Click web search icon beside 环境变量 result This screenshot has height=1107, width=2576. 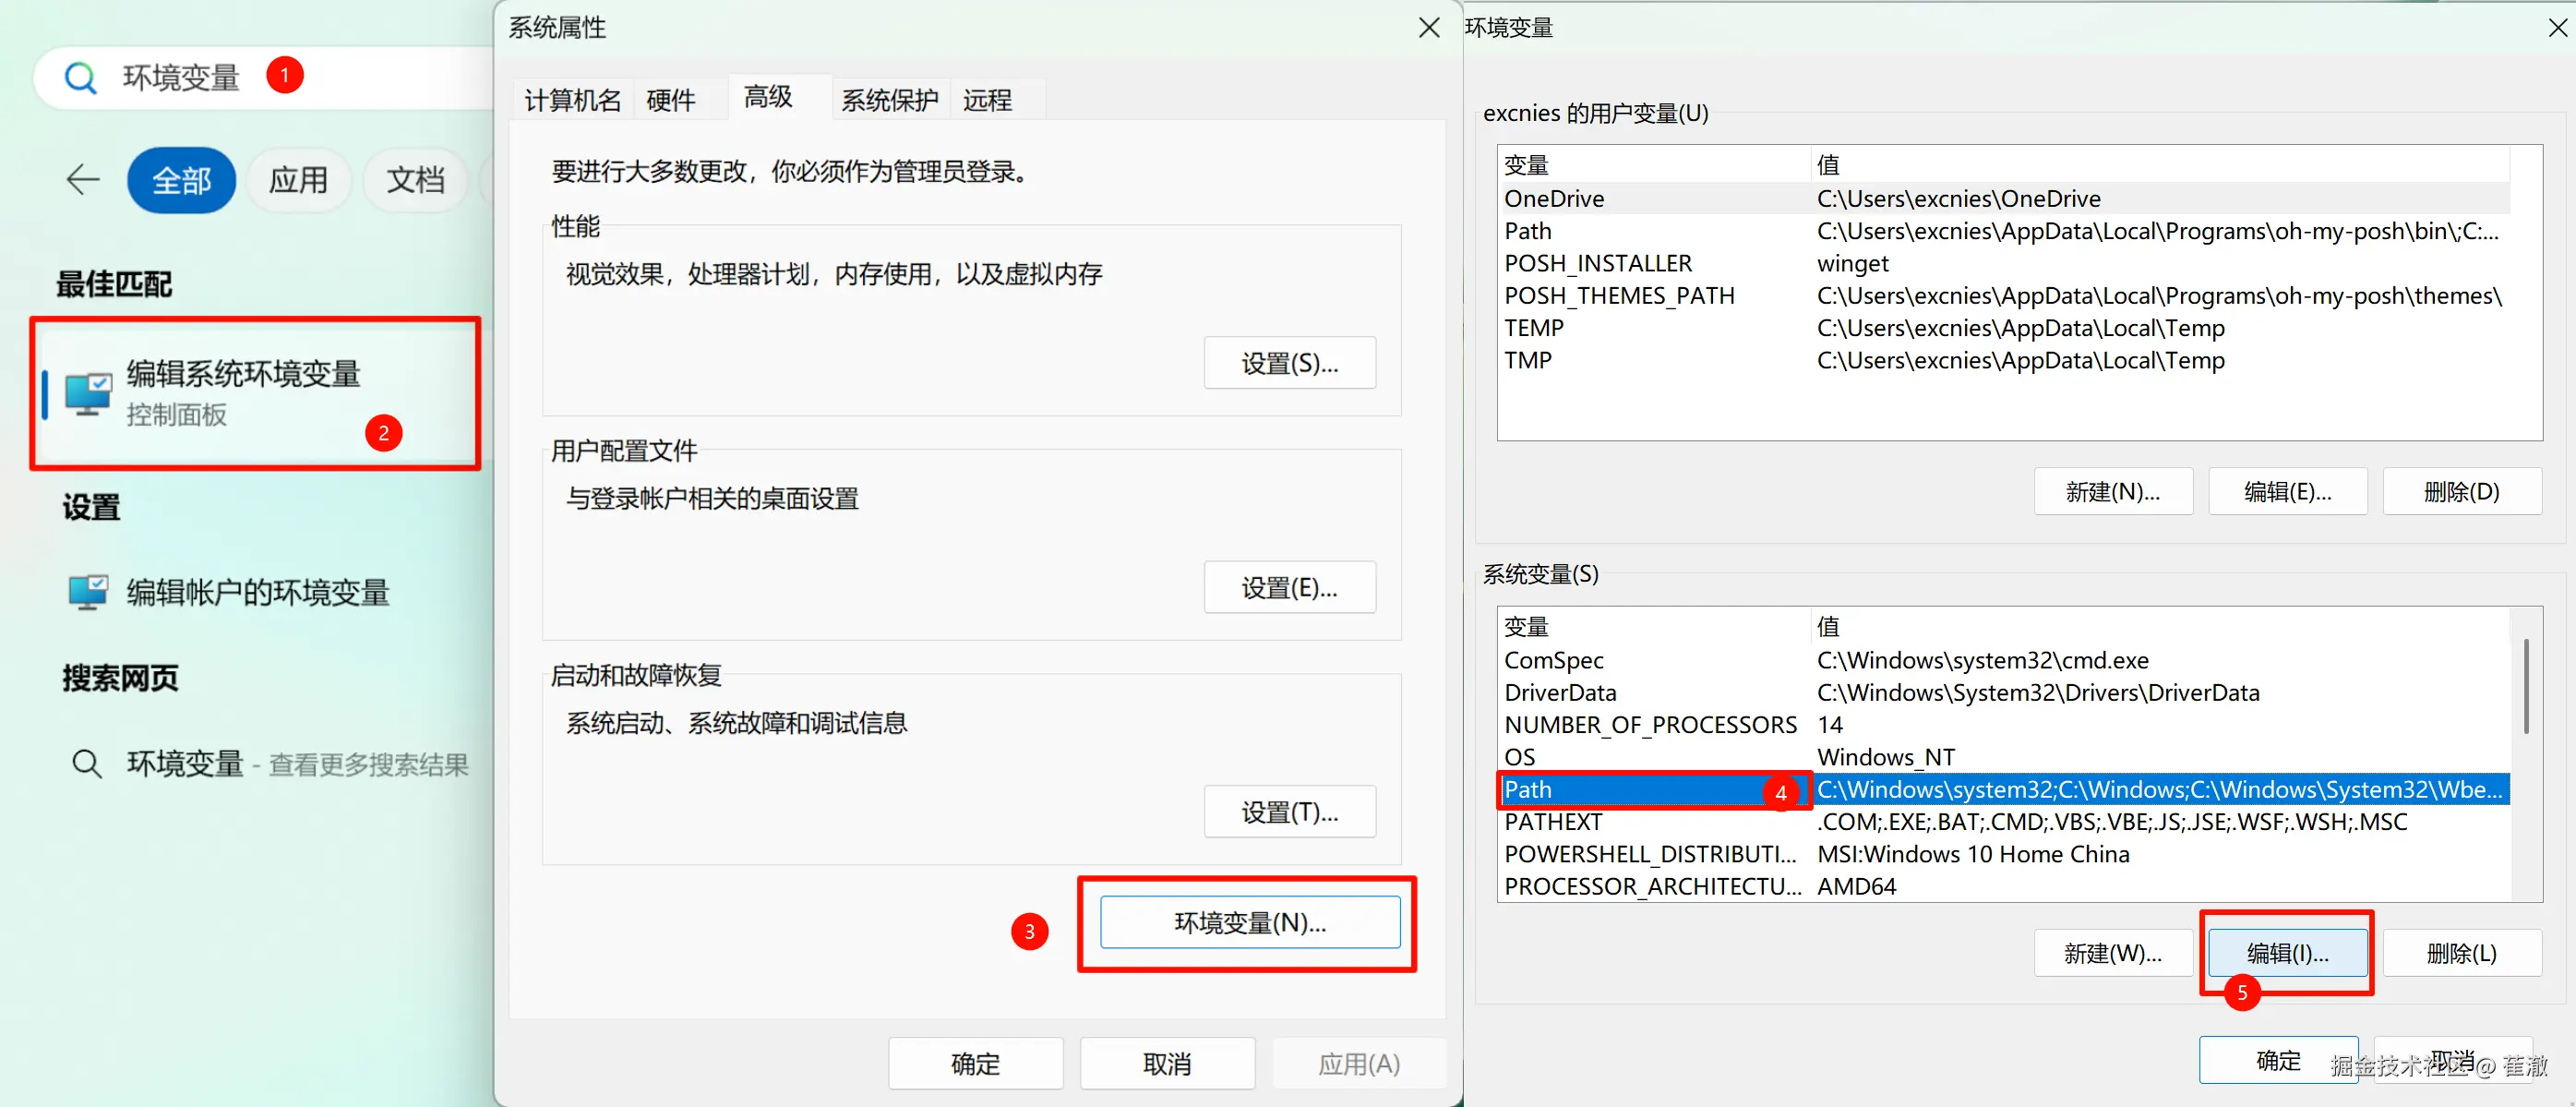click(87, 764)
